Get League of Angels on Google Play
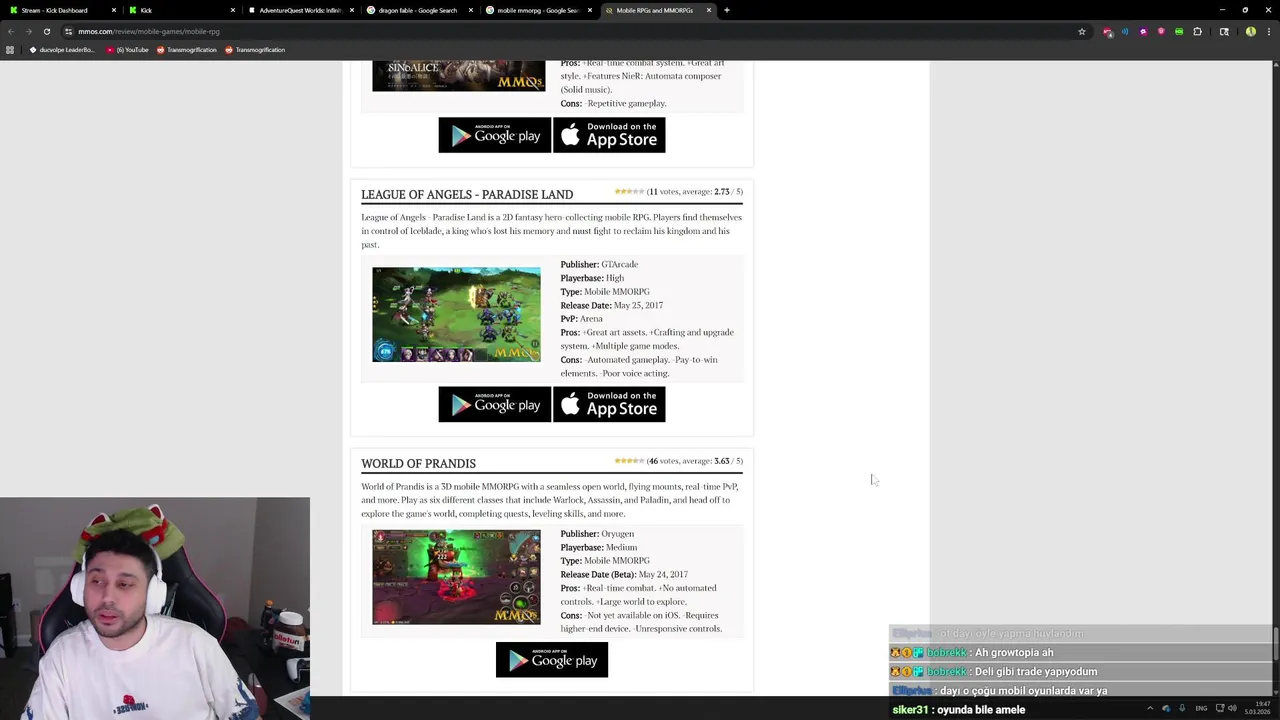 coord(494,404)
